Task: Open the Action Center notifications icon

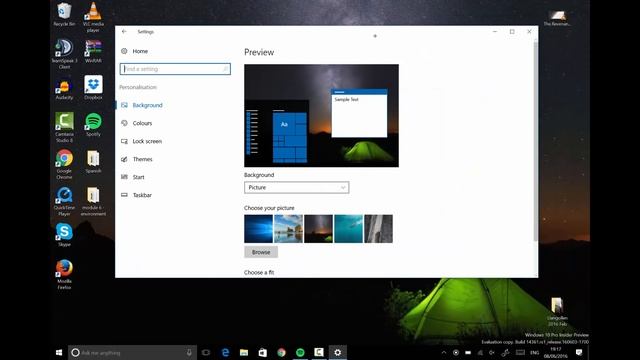Action: pyautogui.click(x=579, y=352)
